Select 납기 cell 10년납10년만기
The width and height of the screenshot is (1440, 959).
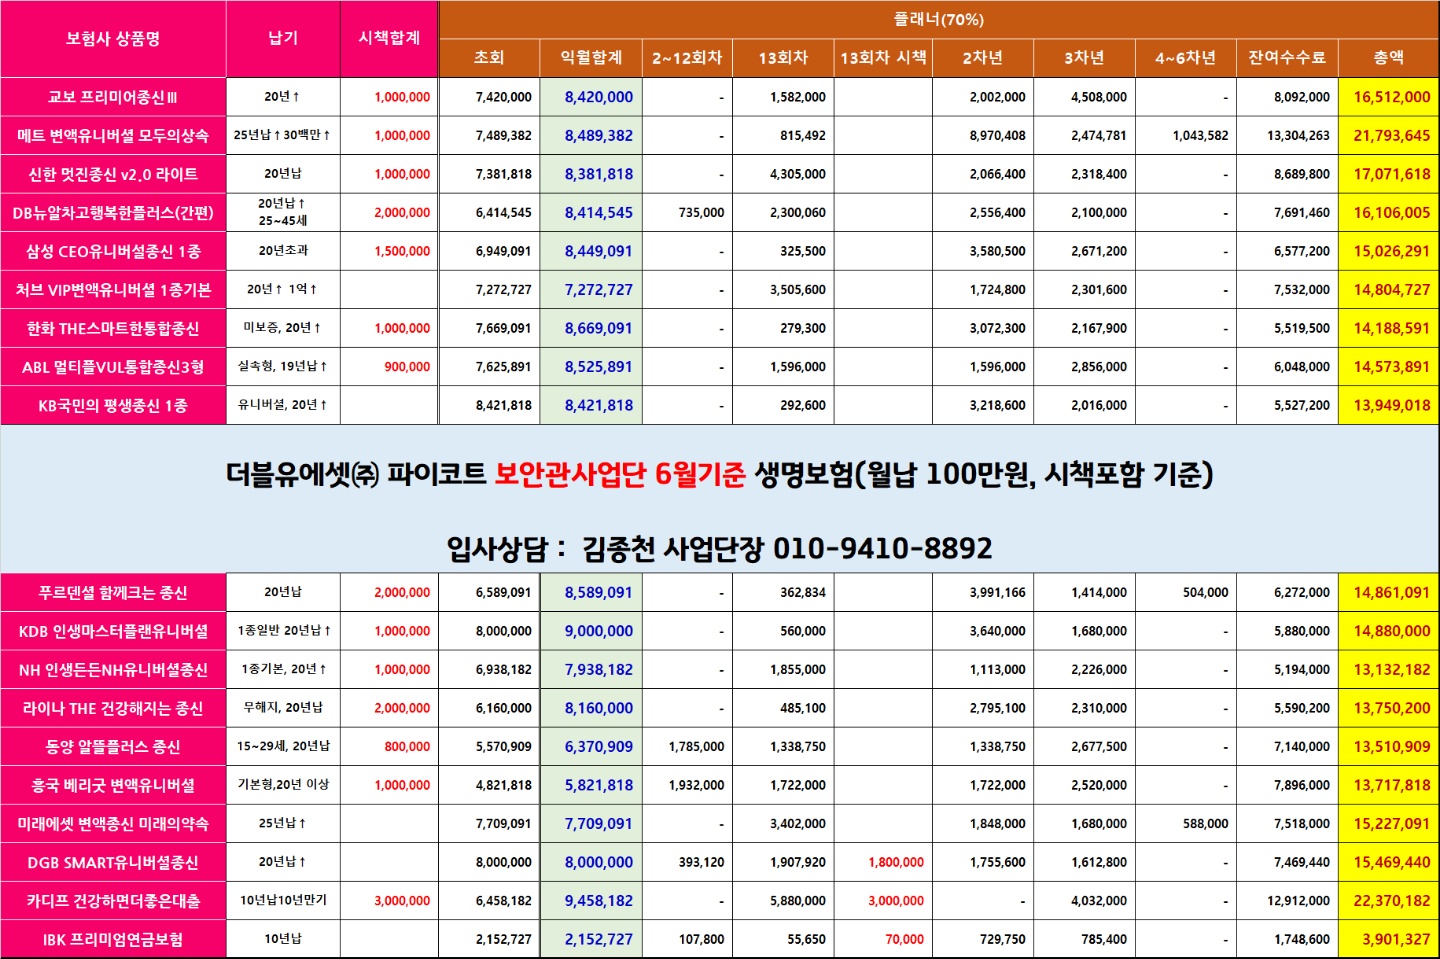283,900
